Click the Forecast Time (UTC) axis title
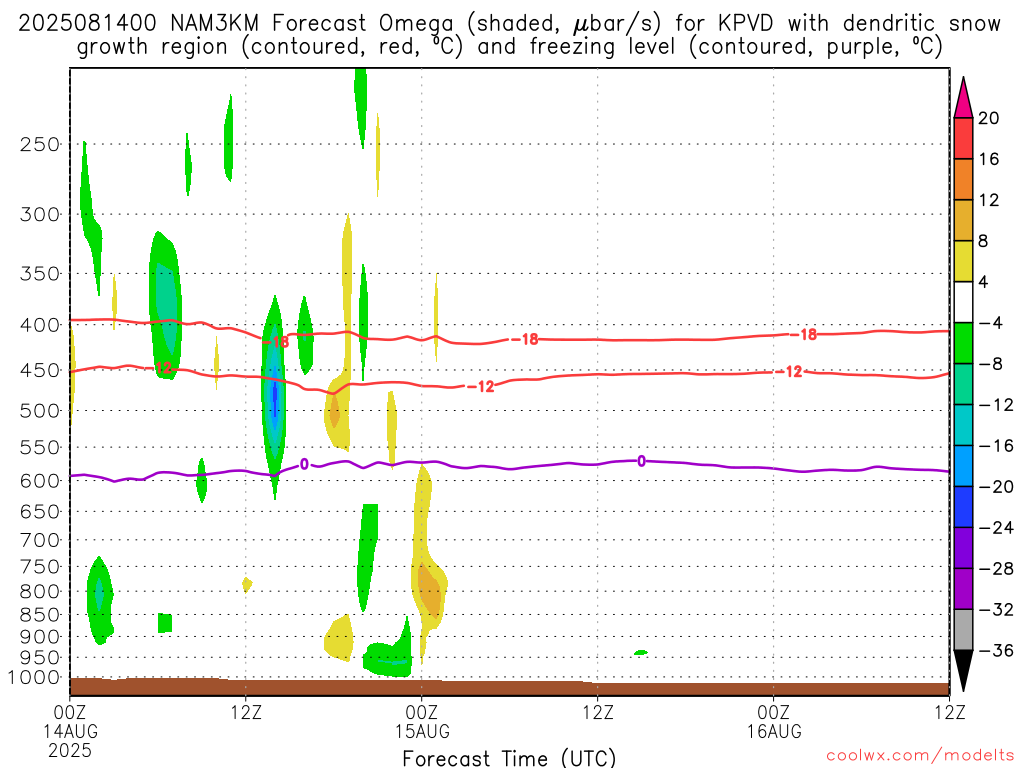Screen dimensions: 1024x768 [x=509, y=758]
